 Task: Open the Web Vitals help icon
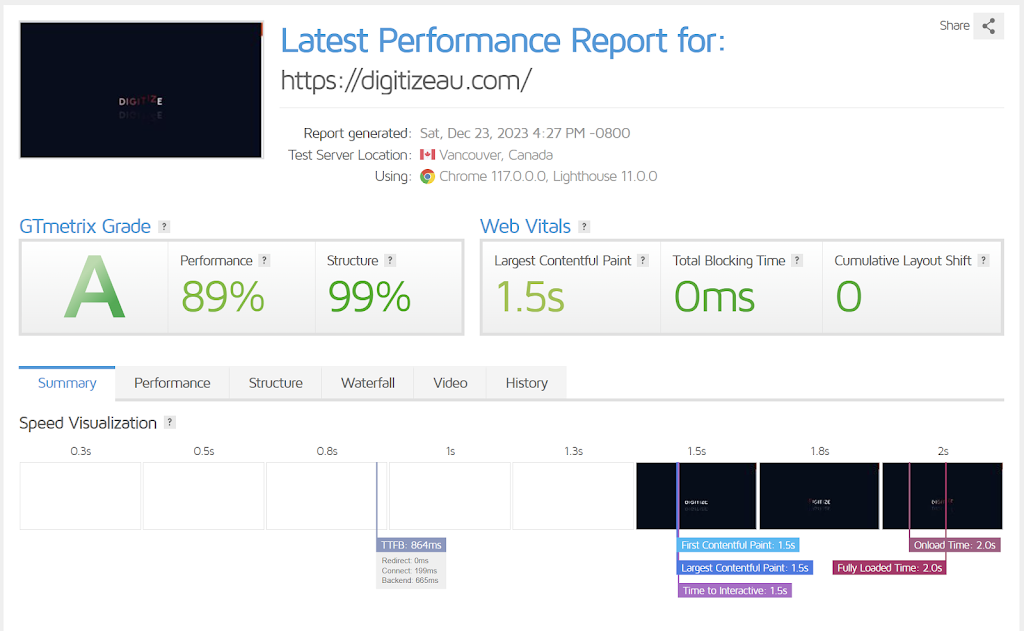584,227
